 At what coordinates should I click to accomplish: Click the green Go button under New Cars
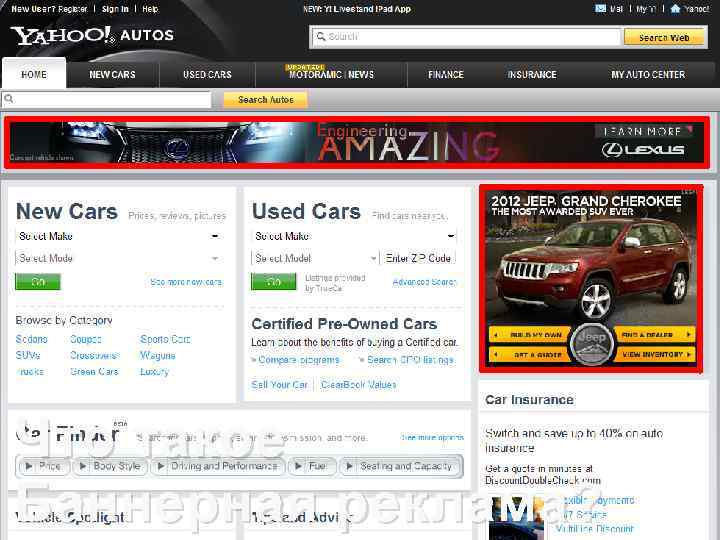tap(38, 281)
